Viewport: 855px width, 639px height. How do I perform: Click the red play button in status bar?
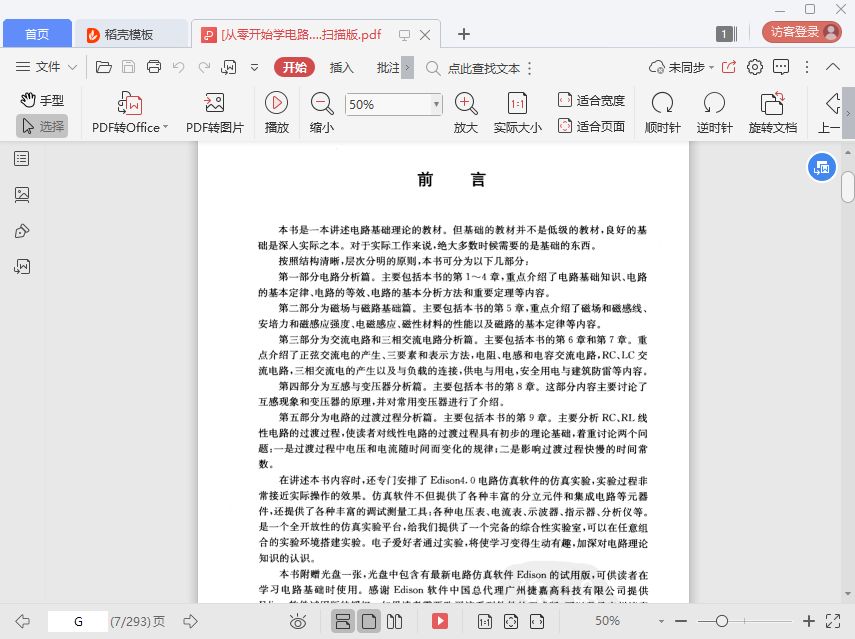439,621
